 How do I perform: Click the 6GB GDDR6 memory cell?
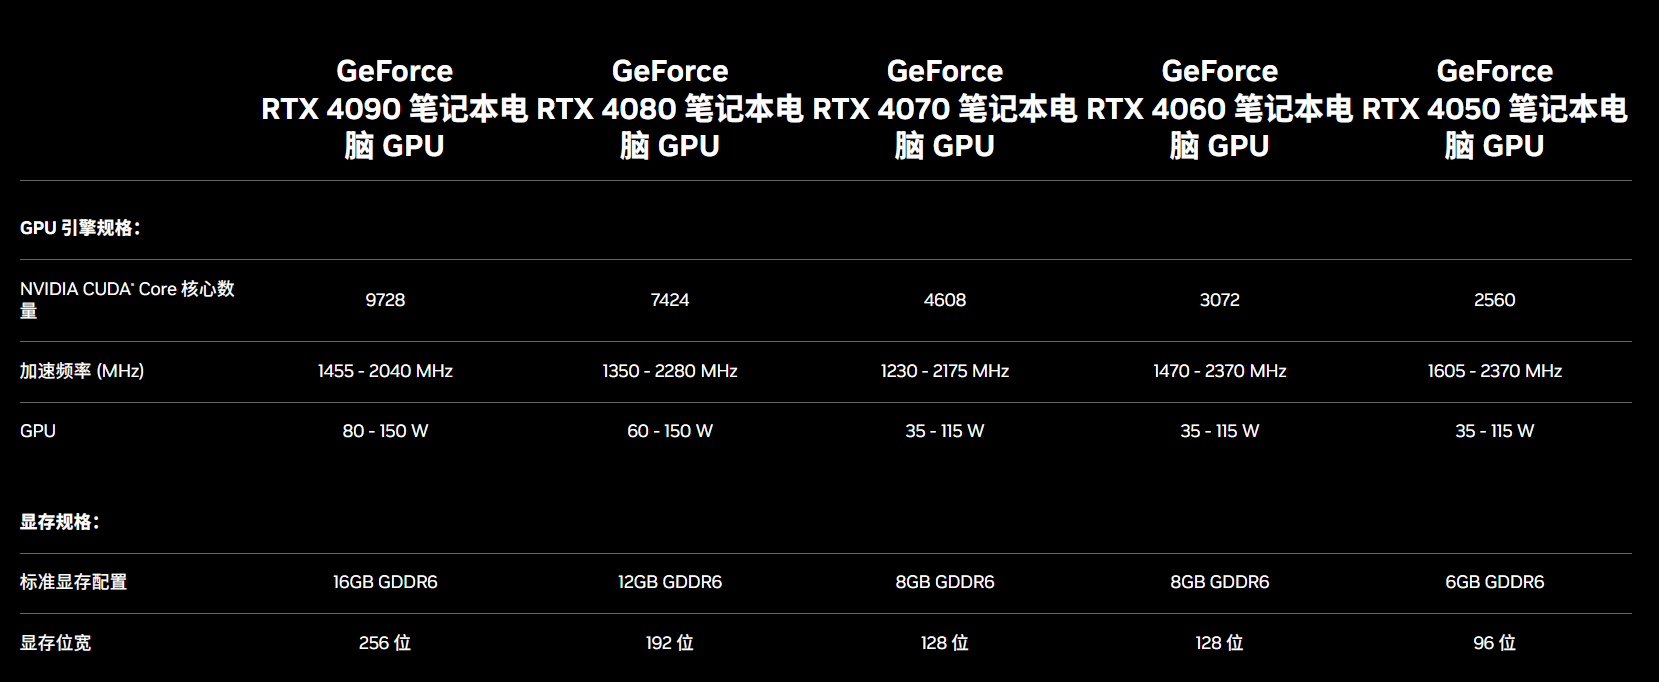(x=1494, y=582)
